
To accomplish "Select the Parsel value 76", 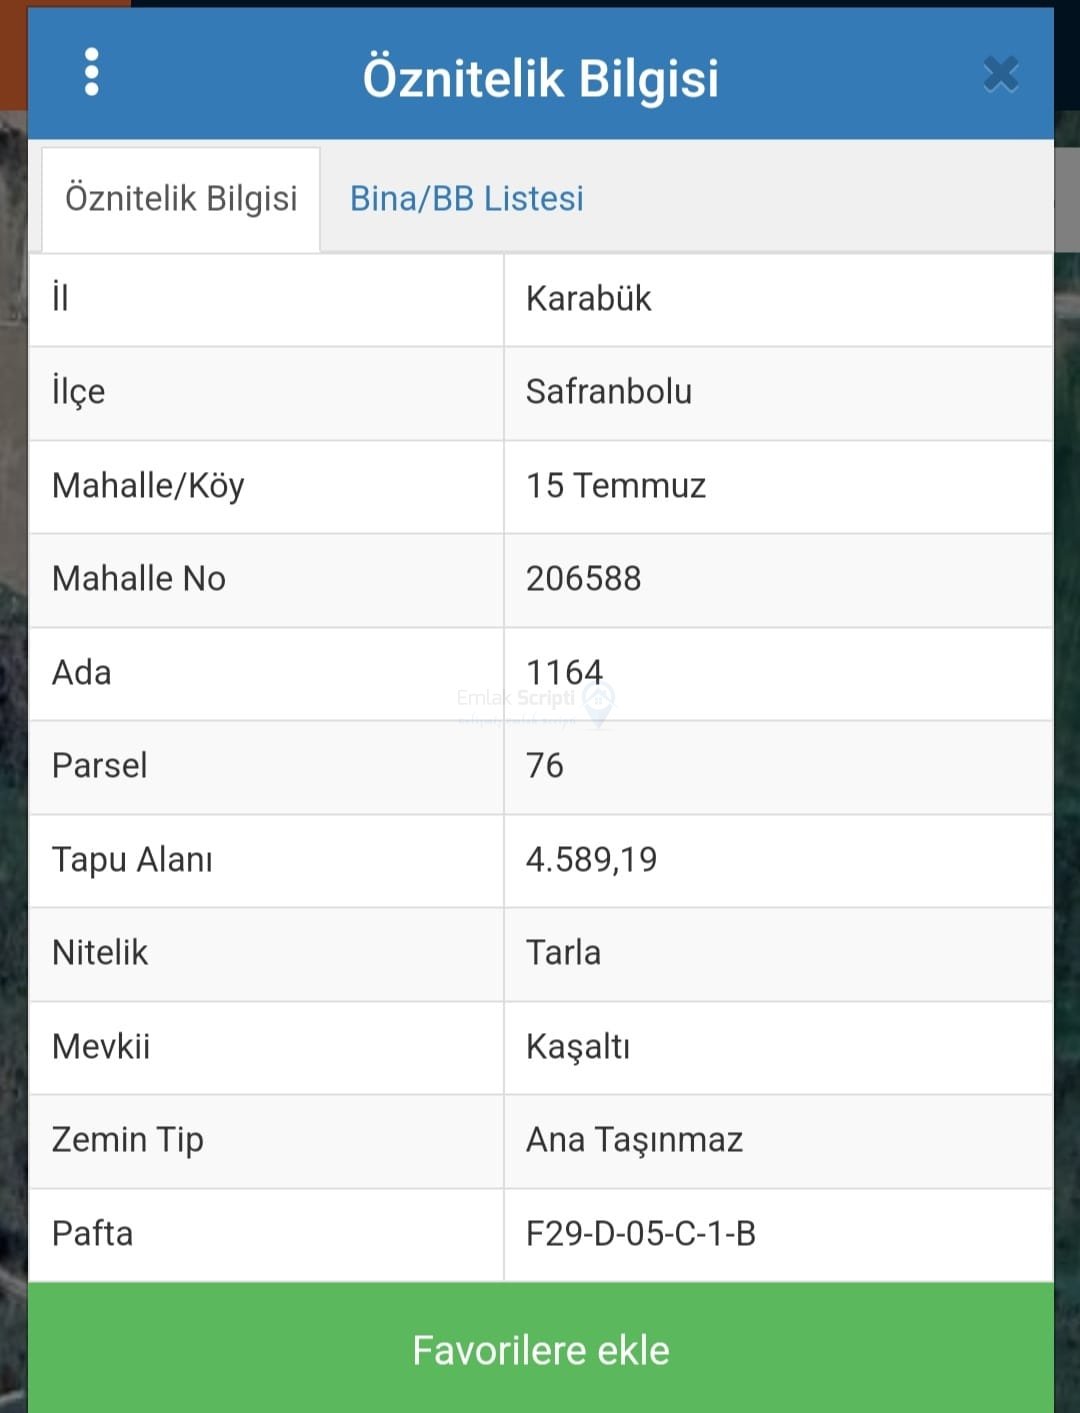I will click(545, 766).
